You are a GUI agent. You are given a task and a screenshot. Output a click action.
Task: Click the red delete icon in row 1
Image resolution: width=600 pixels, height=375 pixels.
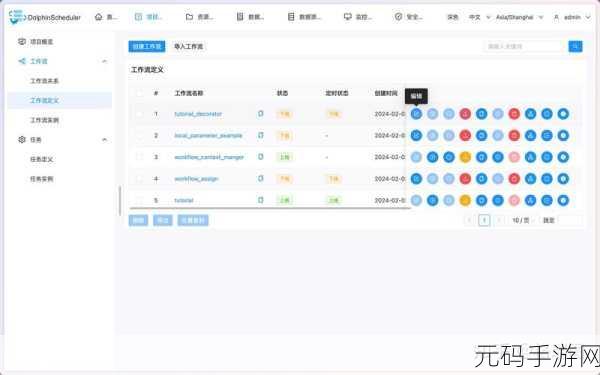pos(514,114)
